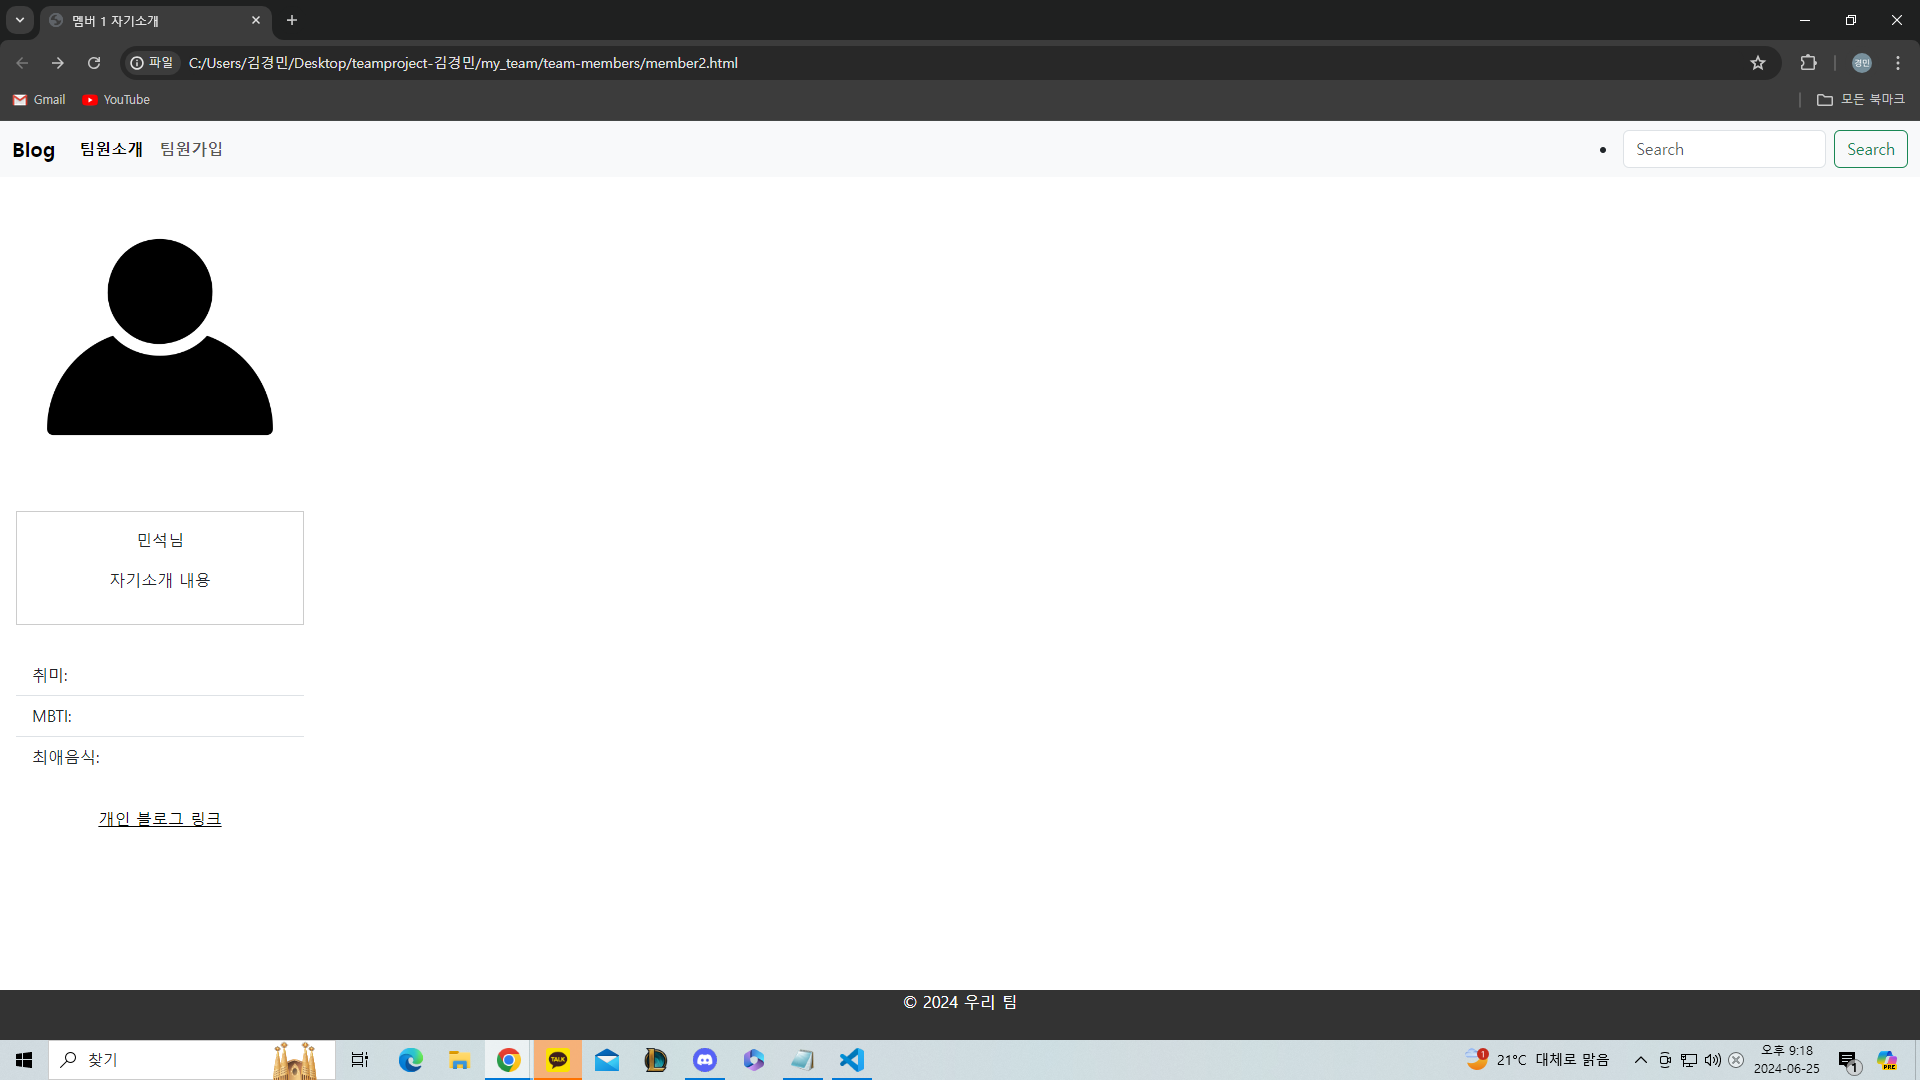Open the Chrome three-dot menu

tap(1898, 63)
